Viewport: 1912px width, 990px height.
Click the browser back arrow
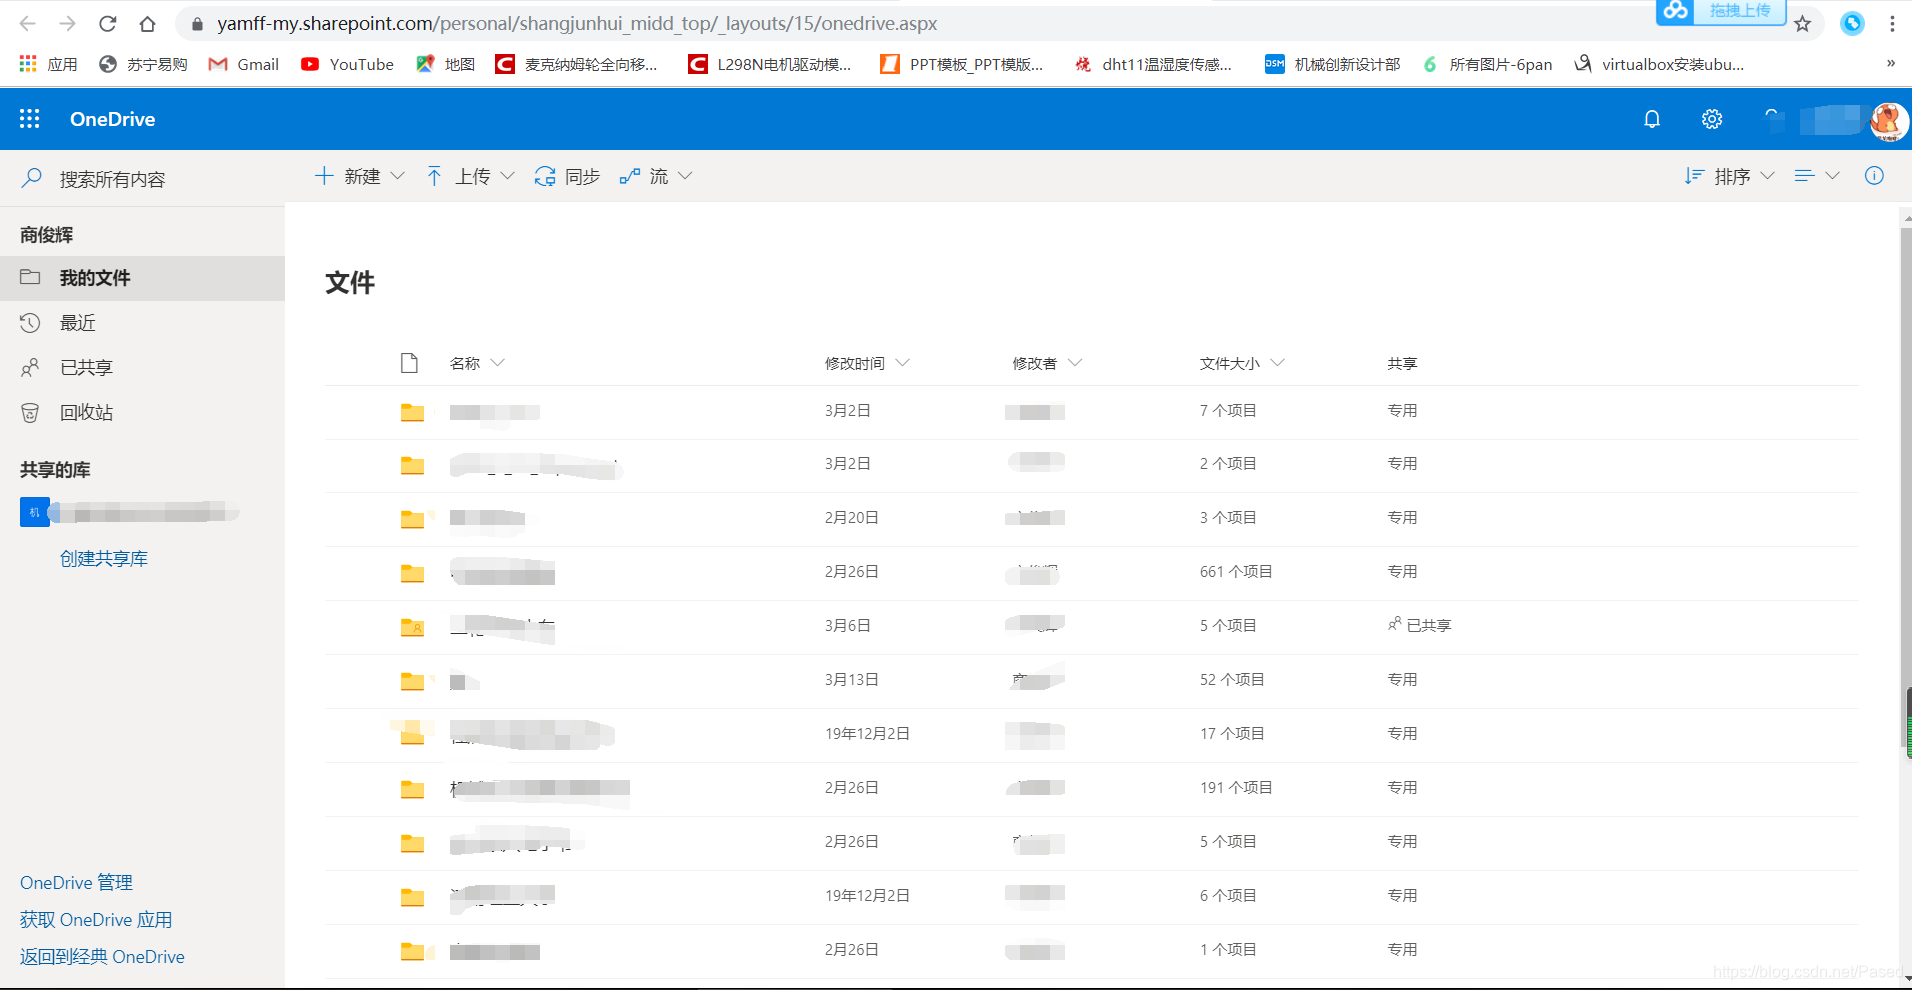pyautogui.click(x=28, y=23)
